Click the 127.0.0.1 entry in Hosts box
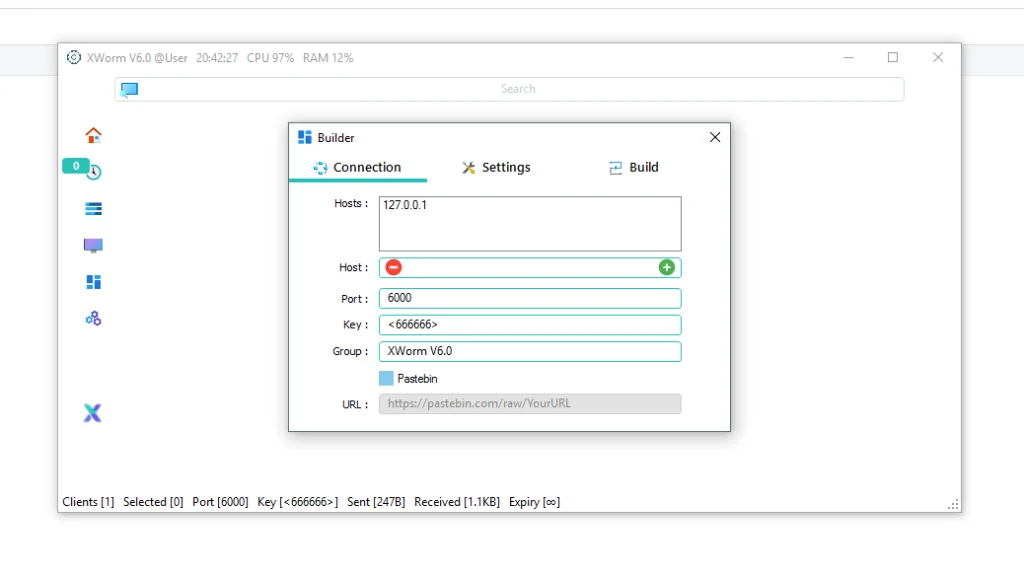 [404, 205]
